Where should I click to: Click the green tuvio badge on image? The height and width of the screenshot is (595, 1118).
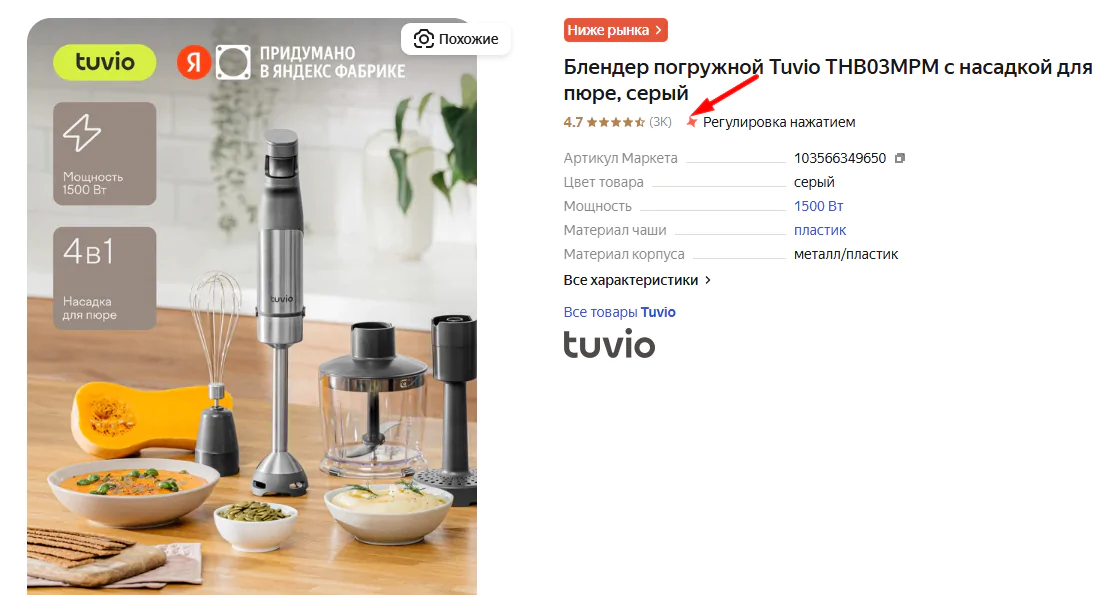tap(105, 62)
